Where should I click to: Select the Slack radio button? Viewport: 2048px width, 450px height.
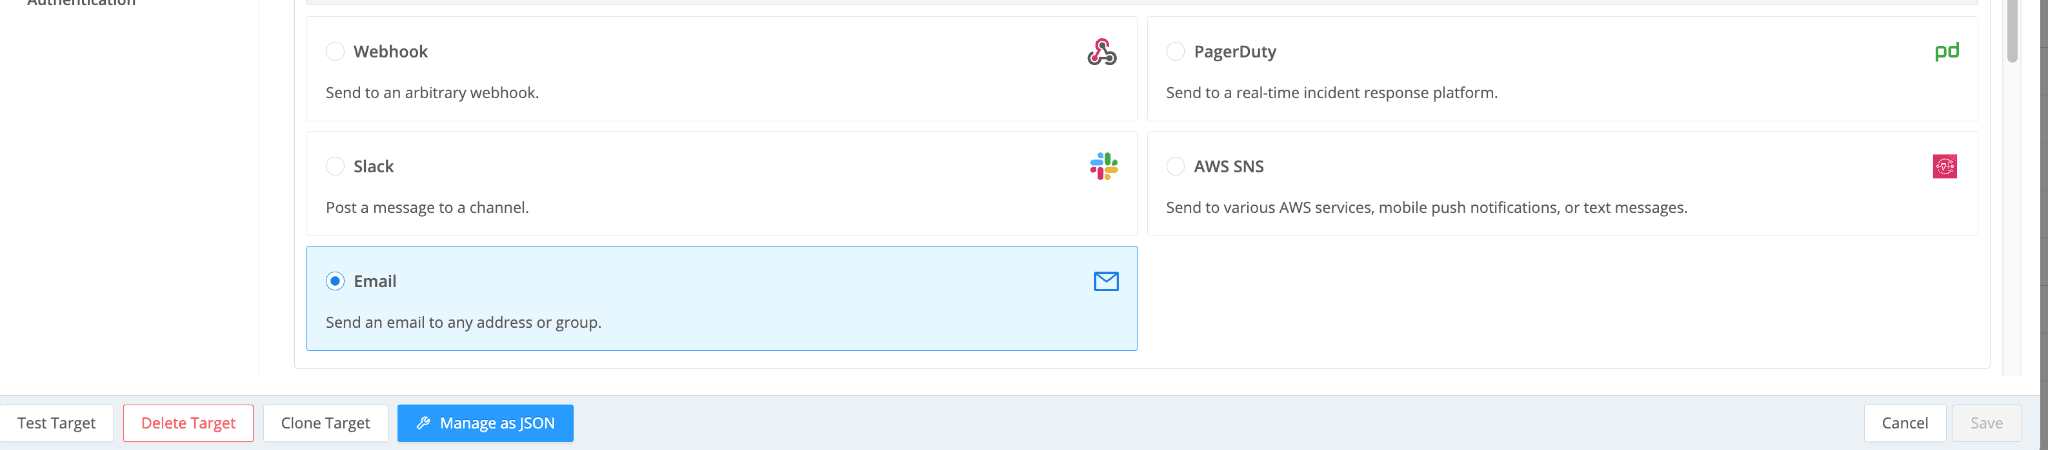point(335,166)
